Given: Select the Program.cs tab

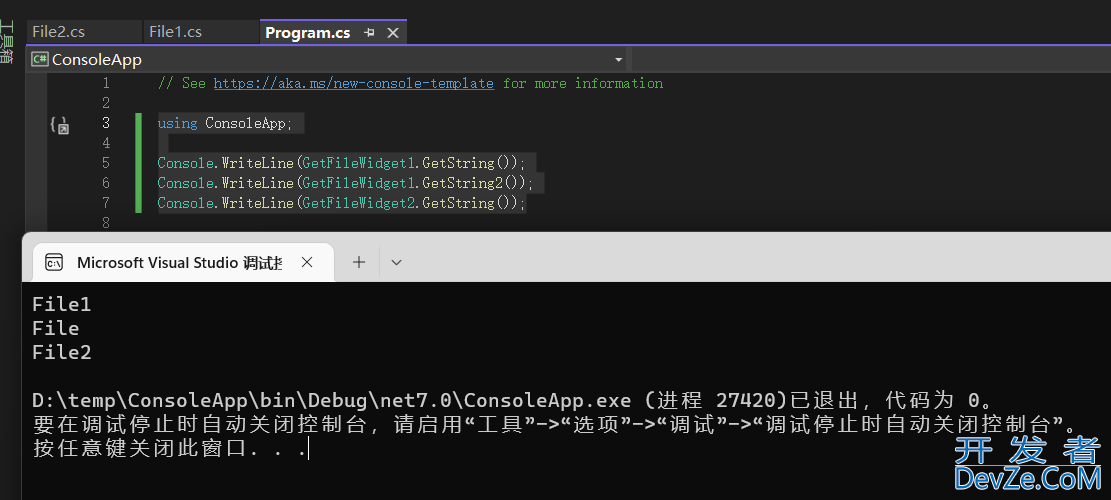Looking at the screenshot, I should [308, 33].
